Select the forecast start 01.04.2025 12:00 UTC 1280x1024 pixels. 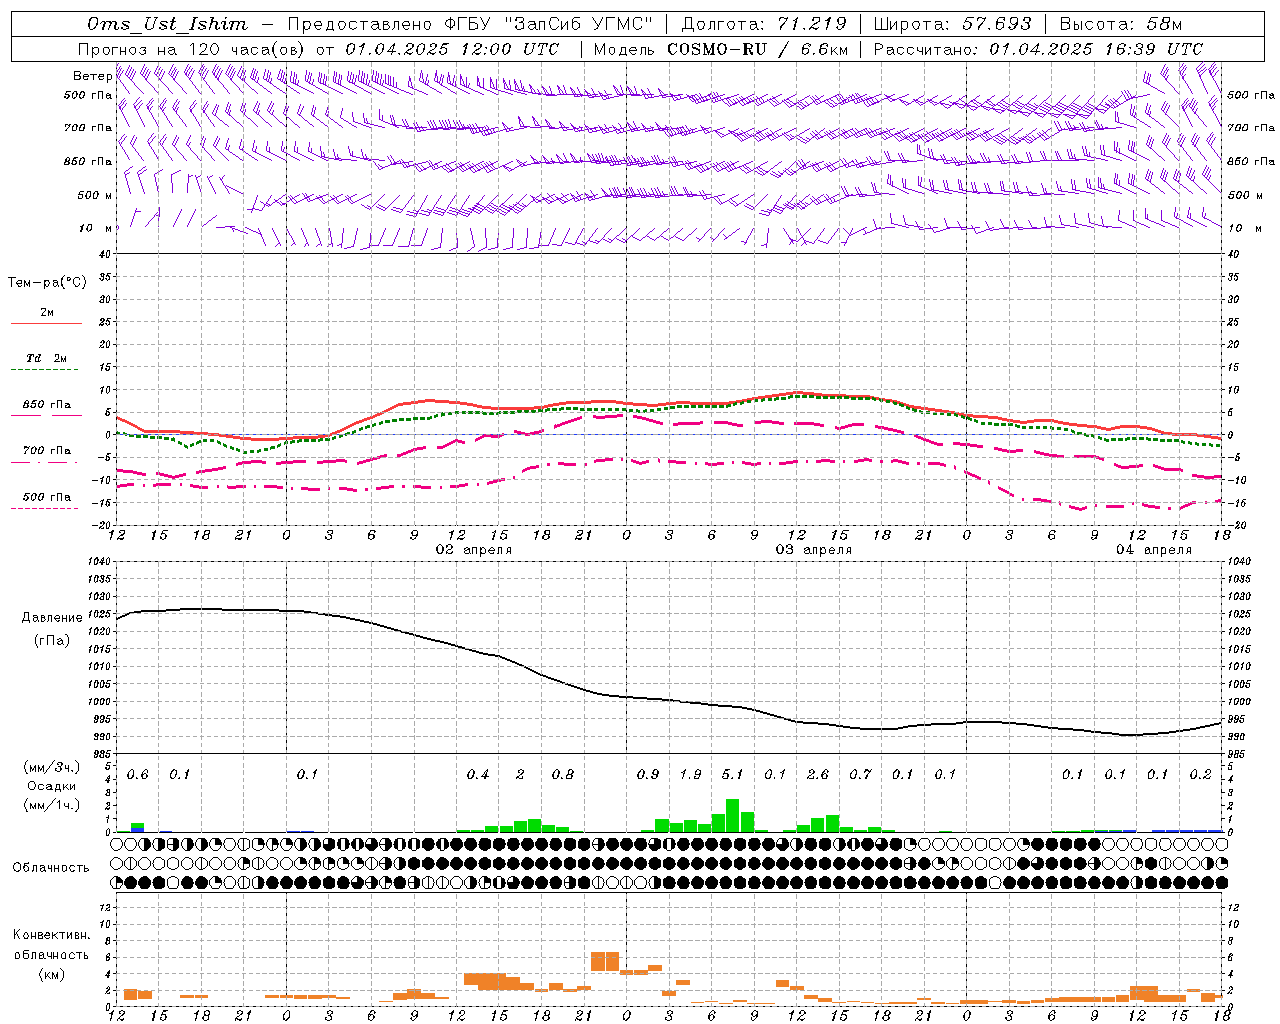pyautogui.click(x=452, y=49)
